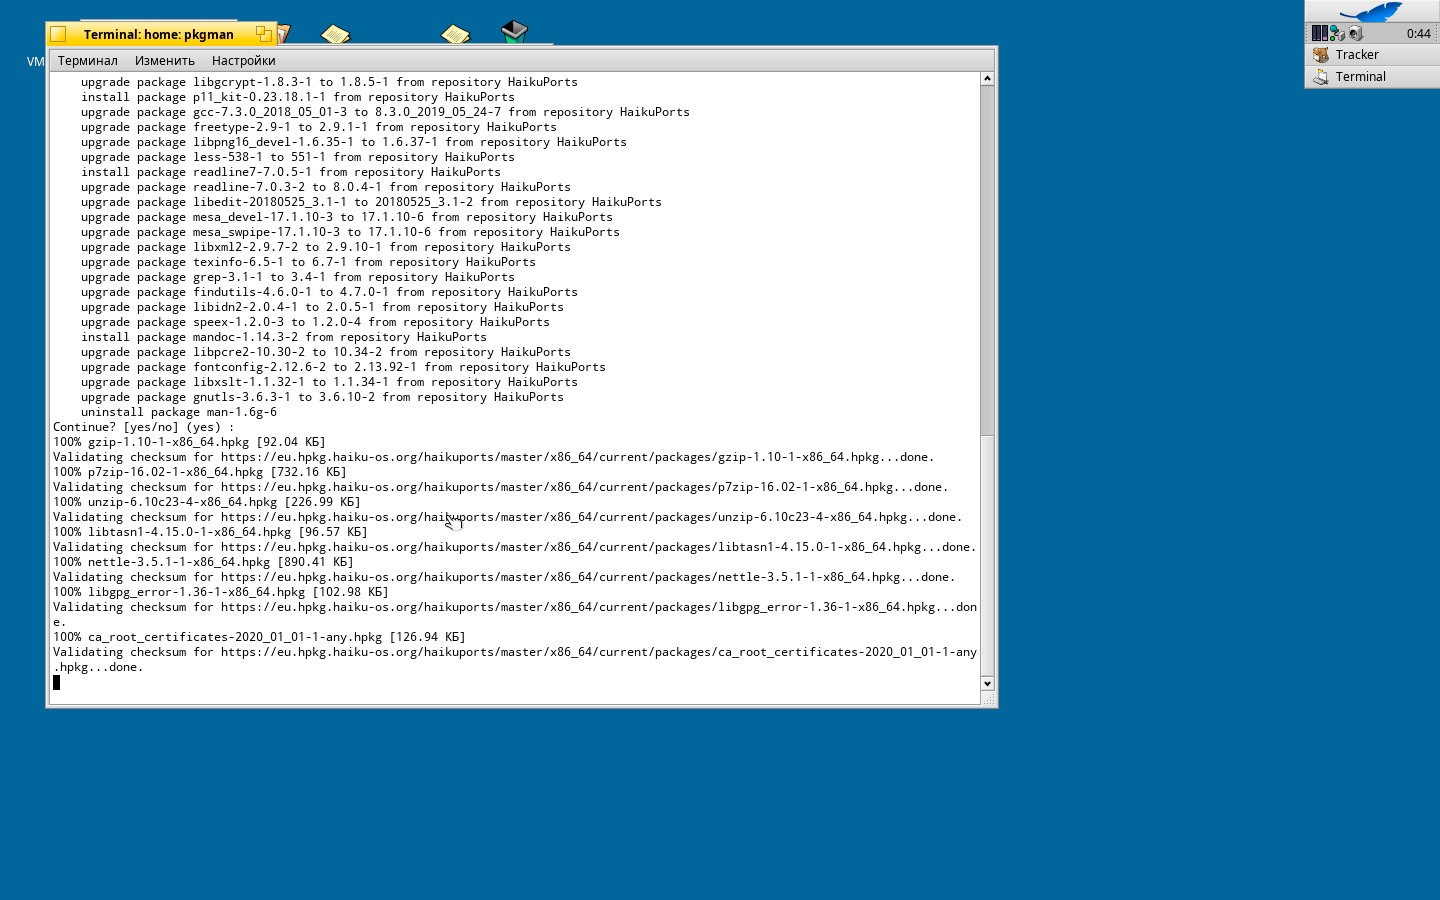
Task: Click the 'Validating checksum' line for nettle-3.5.1-1
Action: pyautogui.click(x=504, y=577)
